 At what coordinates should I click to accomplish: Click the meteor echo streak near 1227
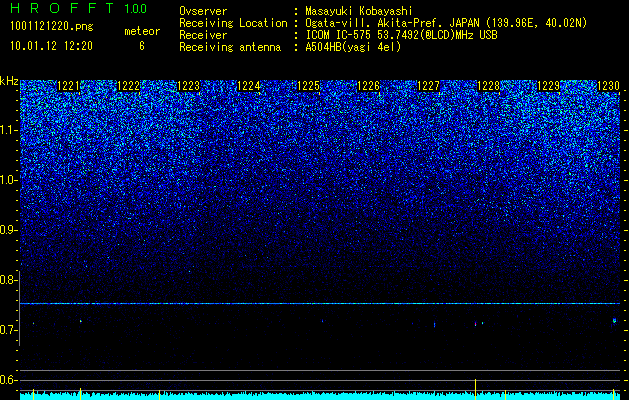coord(434,324)
